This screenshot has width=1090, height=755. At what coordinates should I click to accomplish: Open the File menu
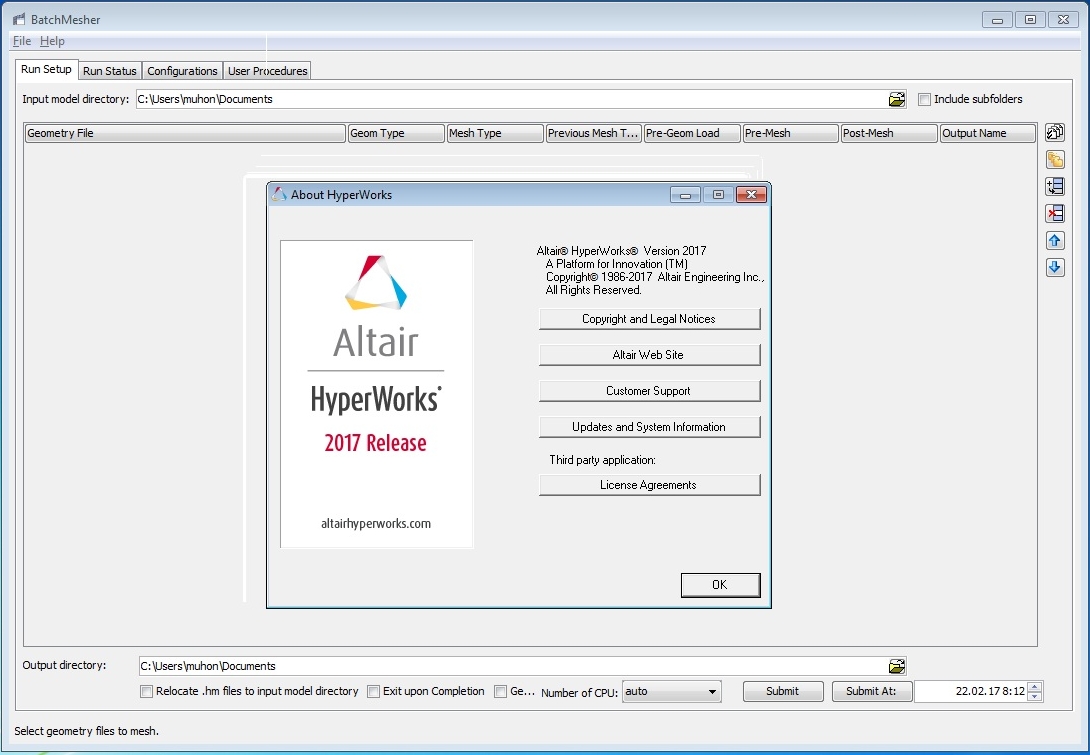coord(22,41)
